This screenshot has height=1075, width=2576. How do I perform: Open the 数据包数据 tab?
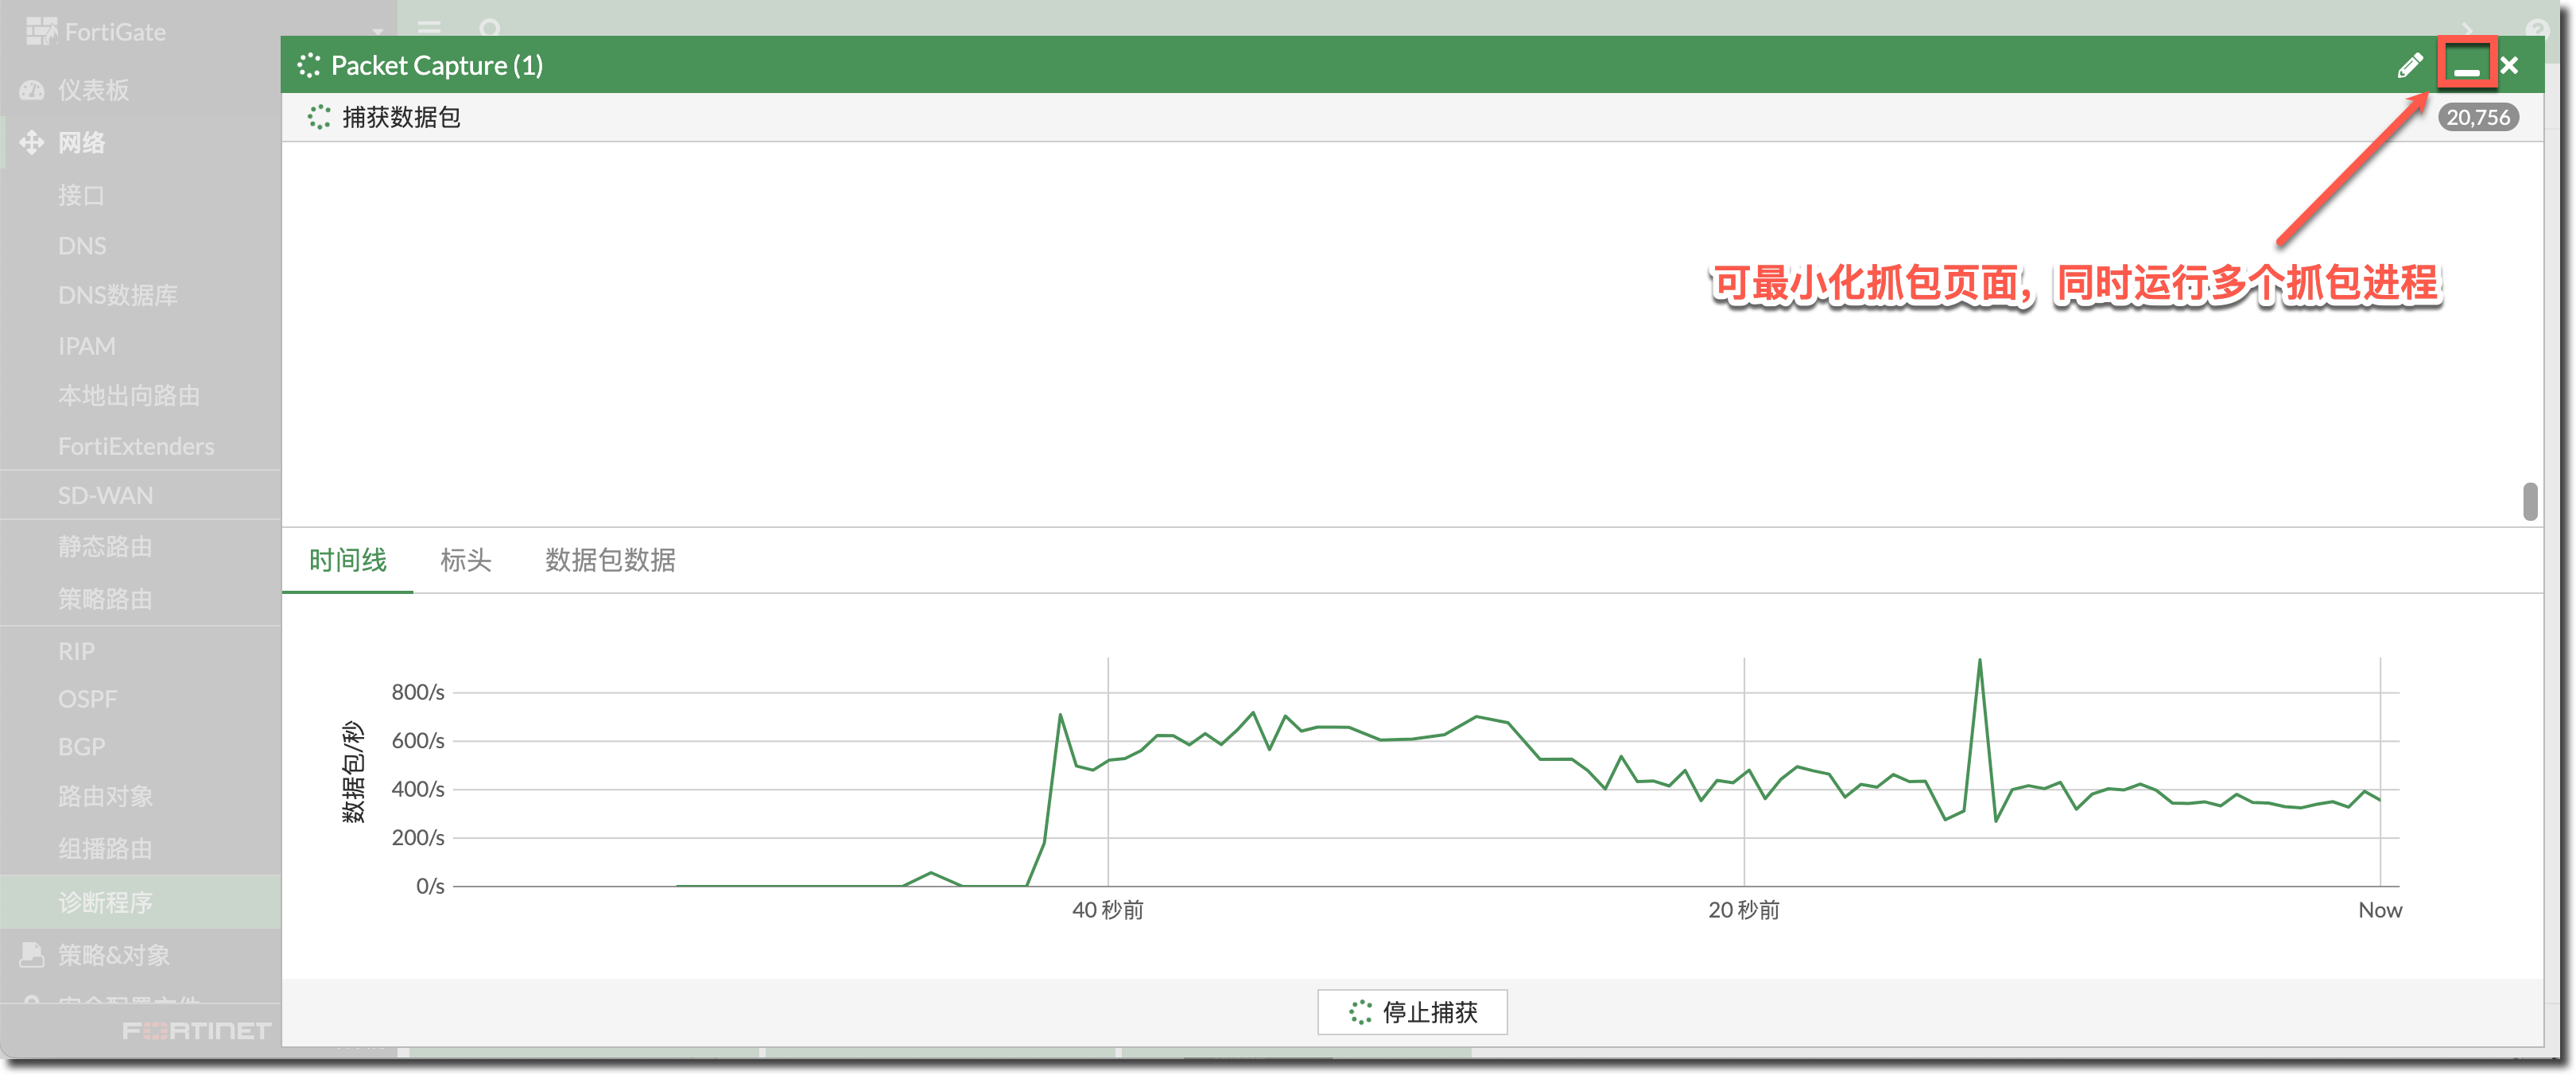click(x=609, y=560)
